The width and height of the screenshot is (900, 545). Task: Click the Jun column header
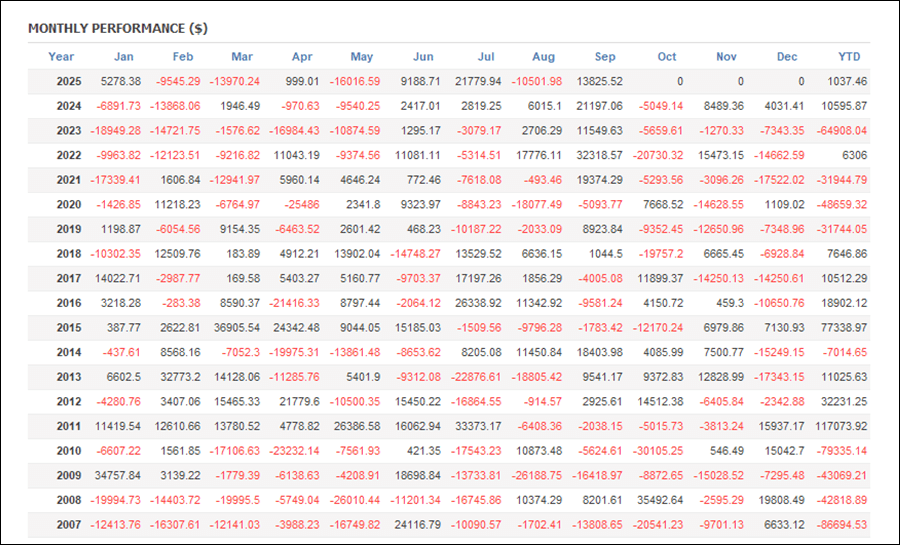pos(423,57)
